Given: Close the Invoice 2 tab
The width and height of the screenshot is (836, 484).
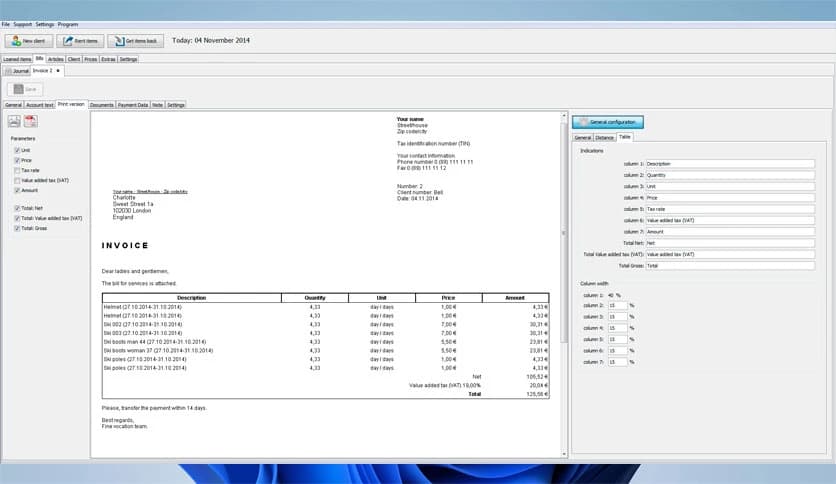Looking at the screenshot, I should 58,71.
